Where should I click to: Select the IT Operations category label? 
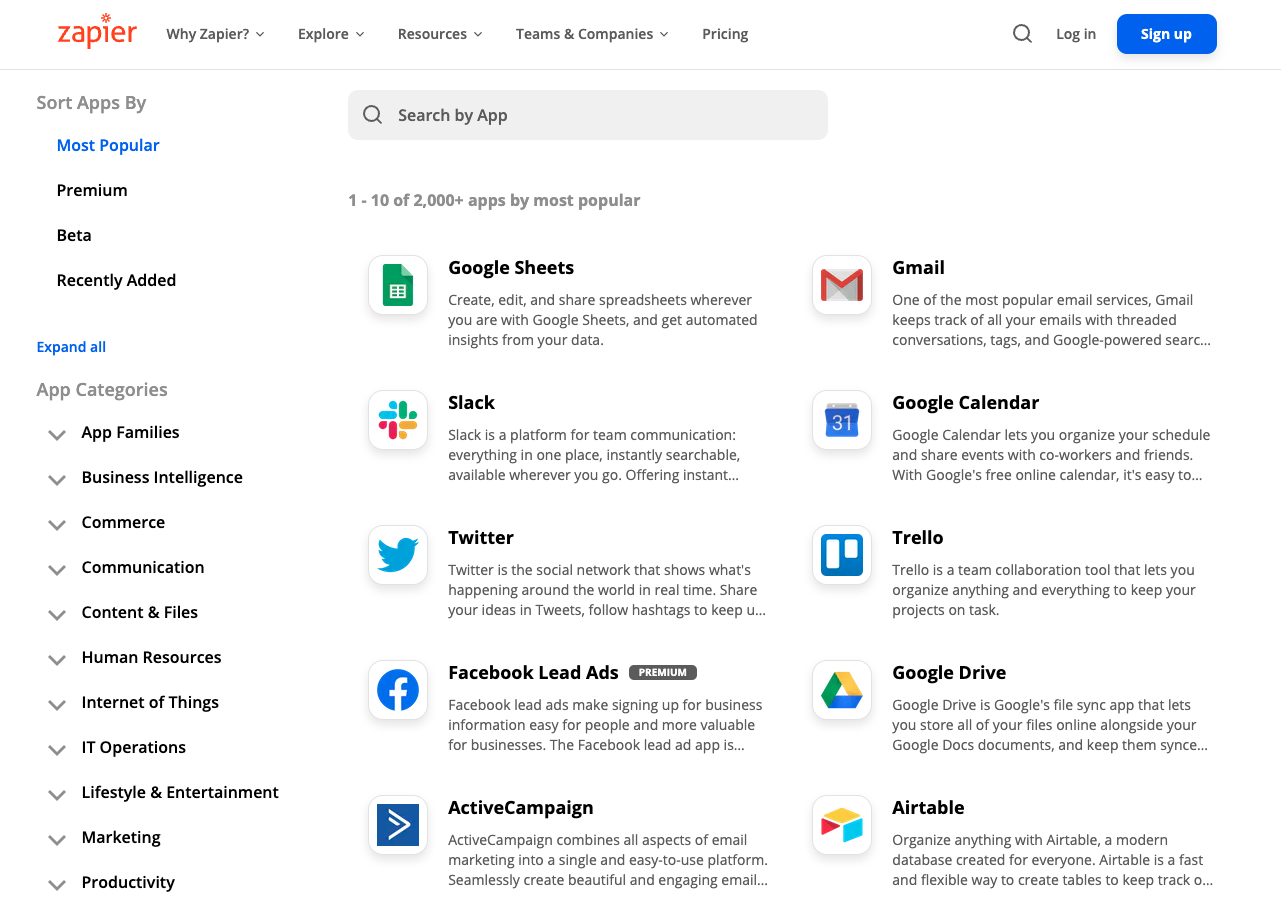[x=134, y=747]
